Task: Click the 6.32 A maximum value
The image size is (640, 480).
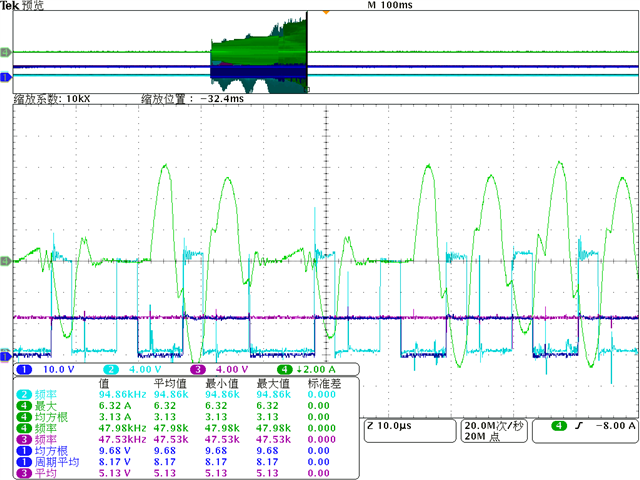Action: point(115,406)
